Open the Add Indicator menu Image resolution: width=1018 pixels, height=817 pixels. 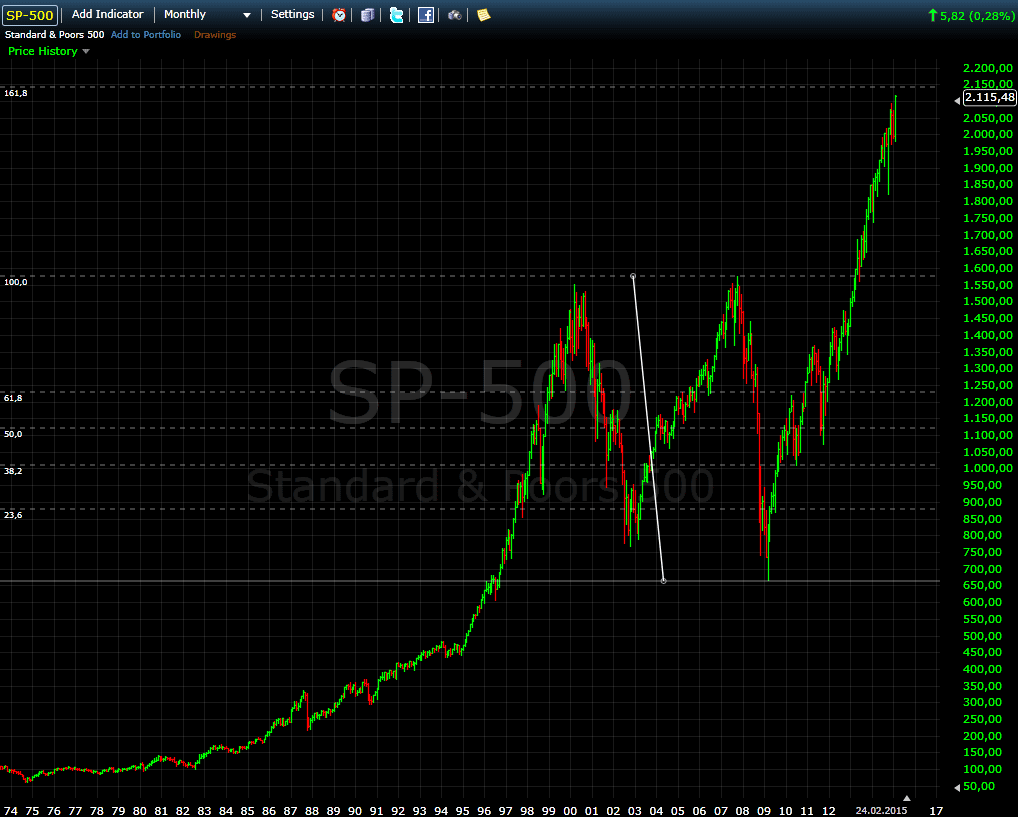pyautogui.click(x=107, y=14)
